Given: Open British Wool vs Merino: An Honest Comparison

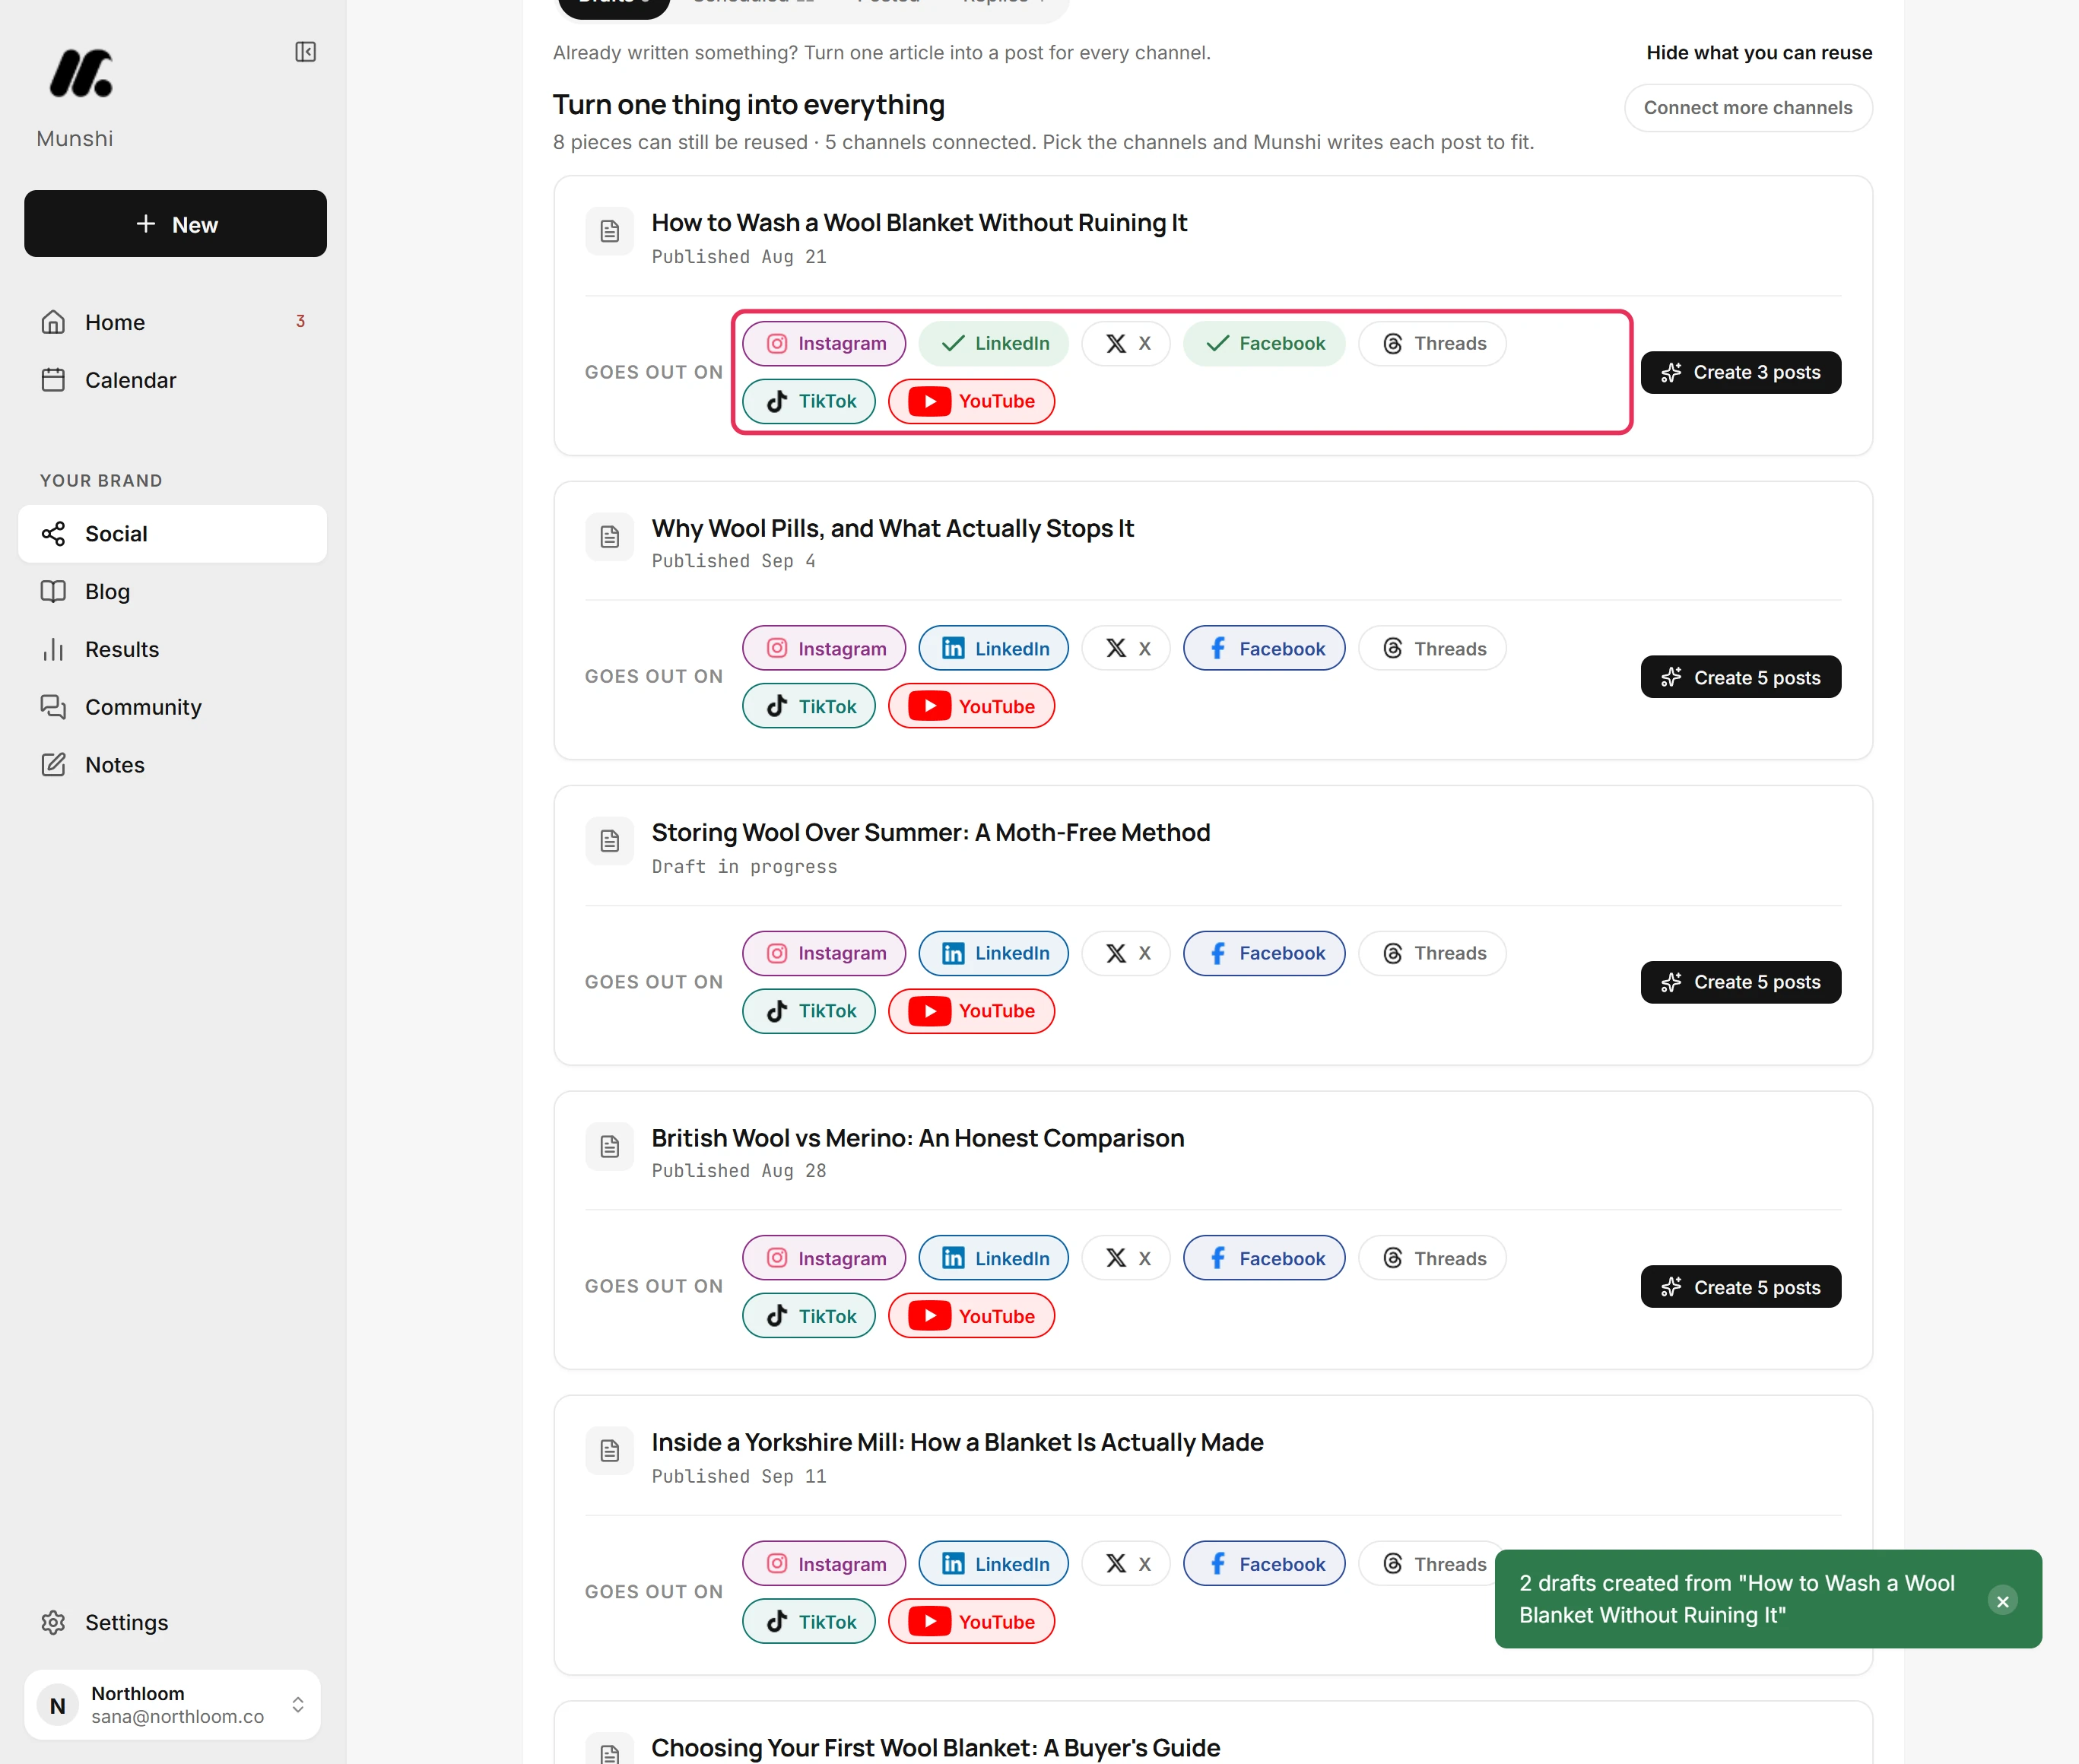Looking at the screenshot, I should tap(917, 1138).
